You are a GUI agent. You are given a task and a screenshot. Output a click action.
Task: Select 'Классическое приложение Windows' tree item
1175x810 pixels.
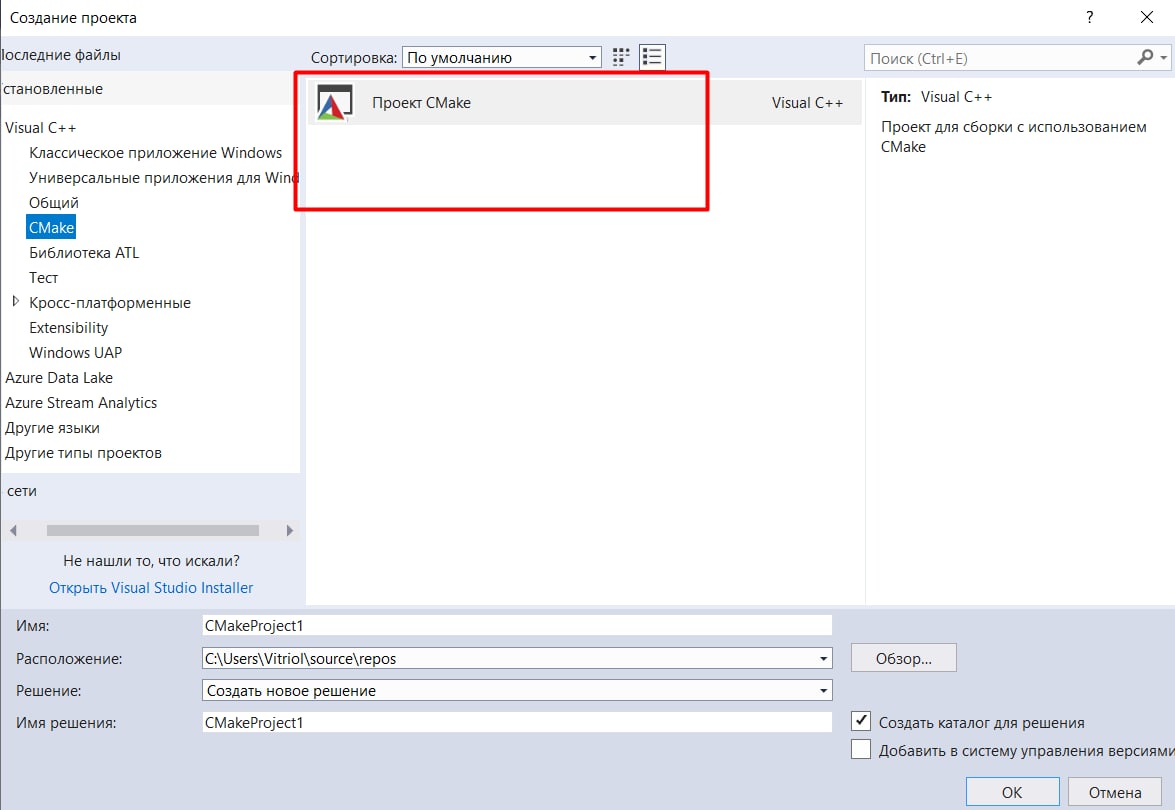click(x=155, y=153)
